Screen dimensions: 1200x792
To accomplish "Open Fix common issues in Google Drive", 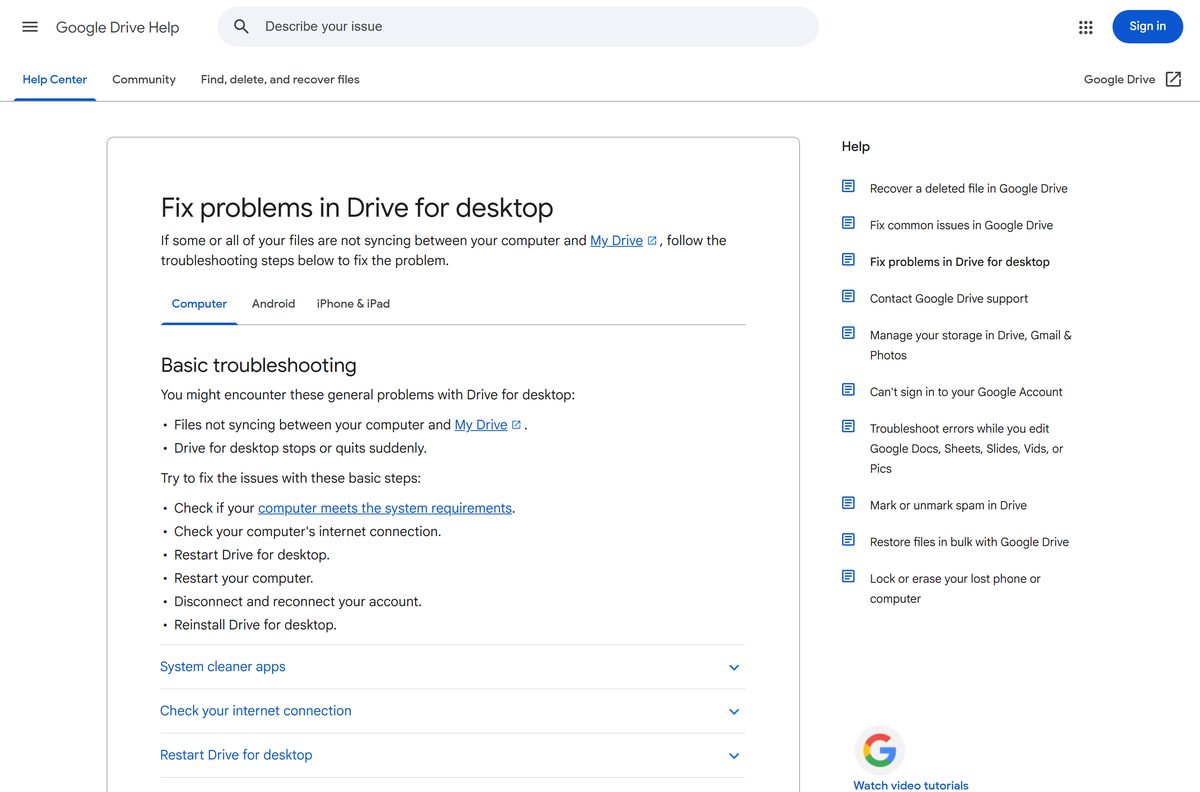I will click(961, 225).
